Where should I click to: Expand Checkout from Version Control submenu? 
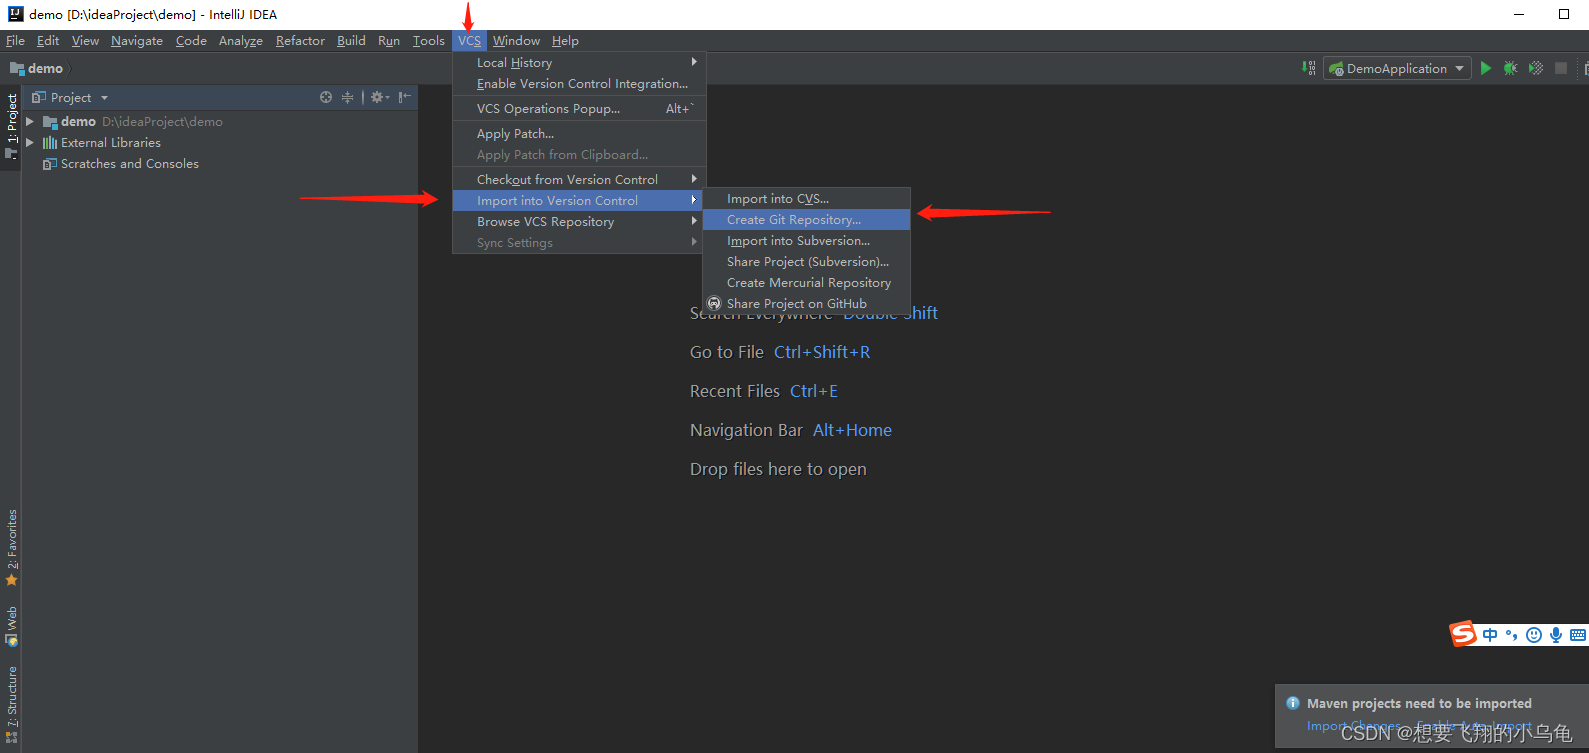(579, 179)
